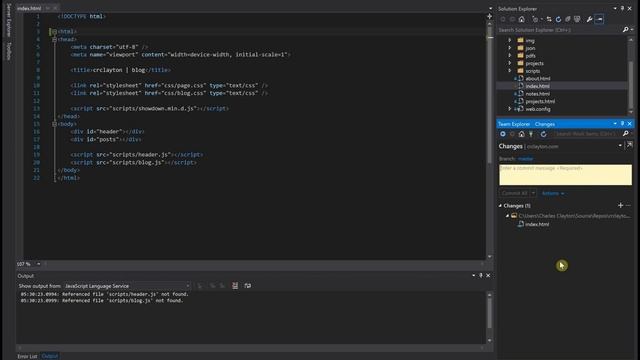Click the Search Work Items field

click(587, 134)
